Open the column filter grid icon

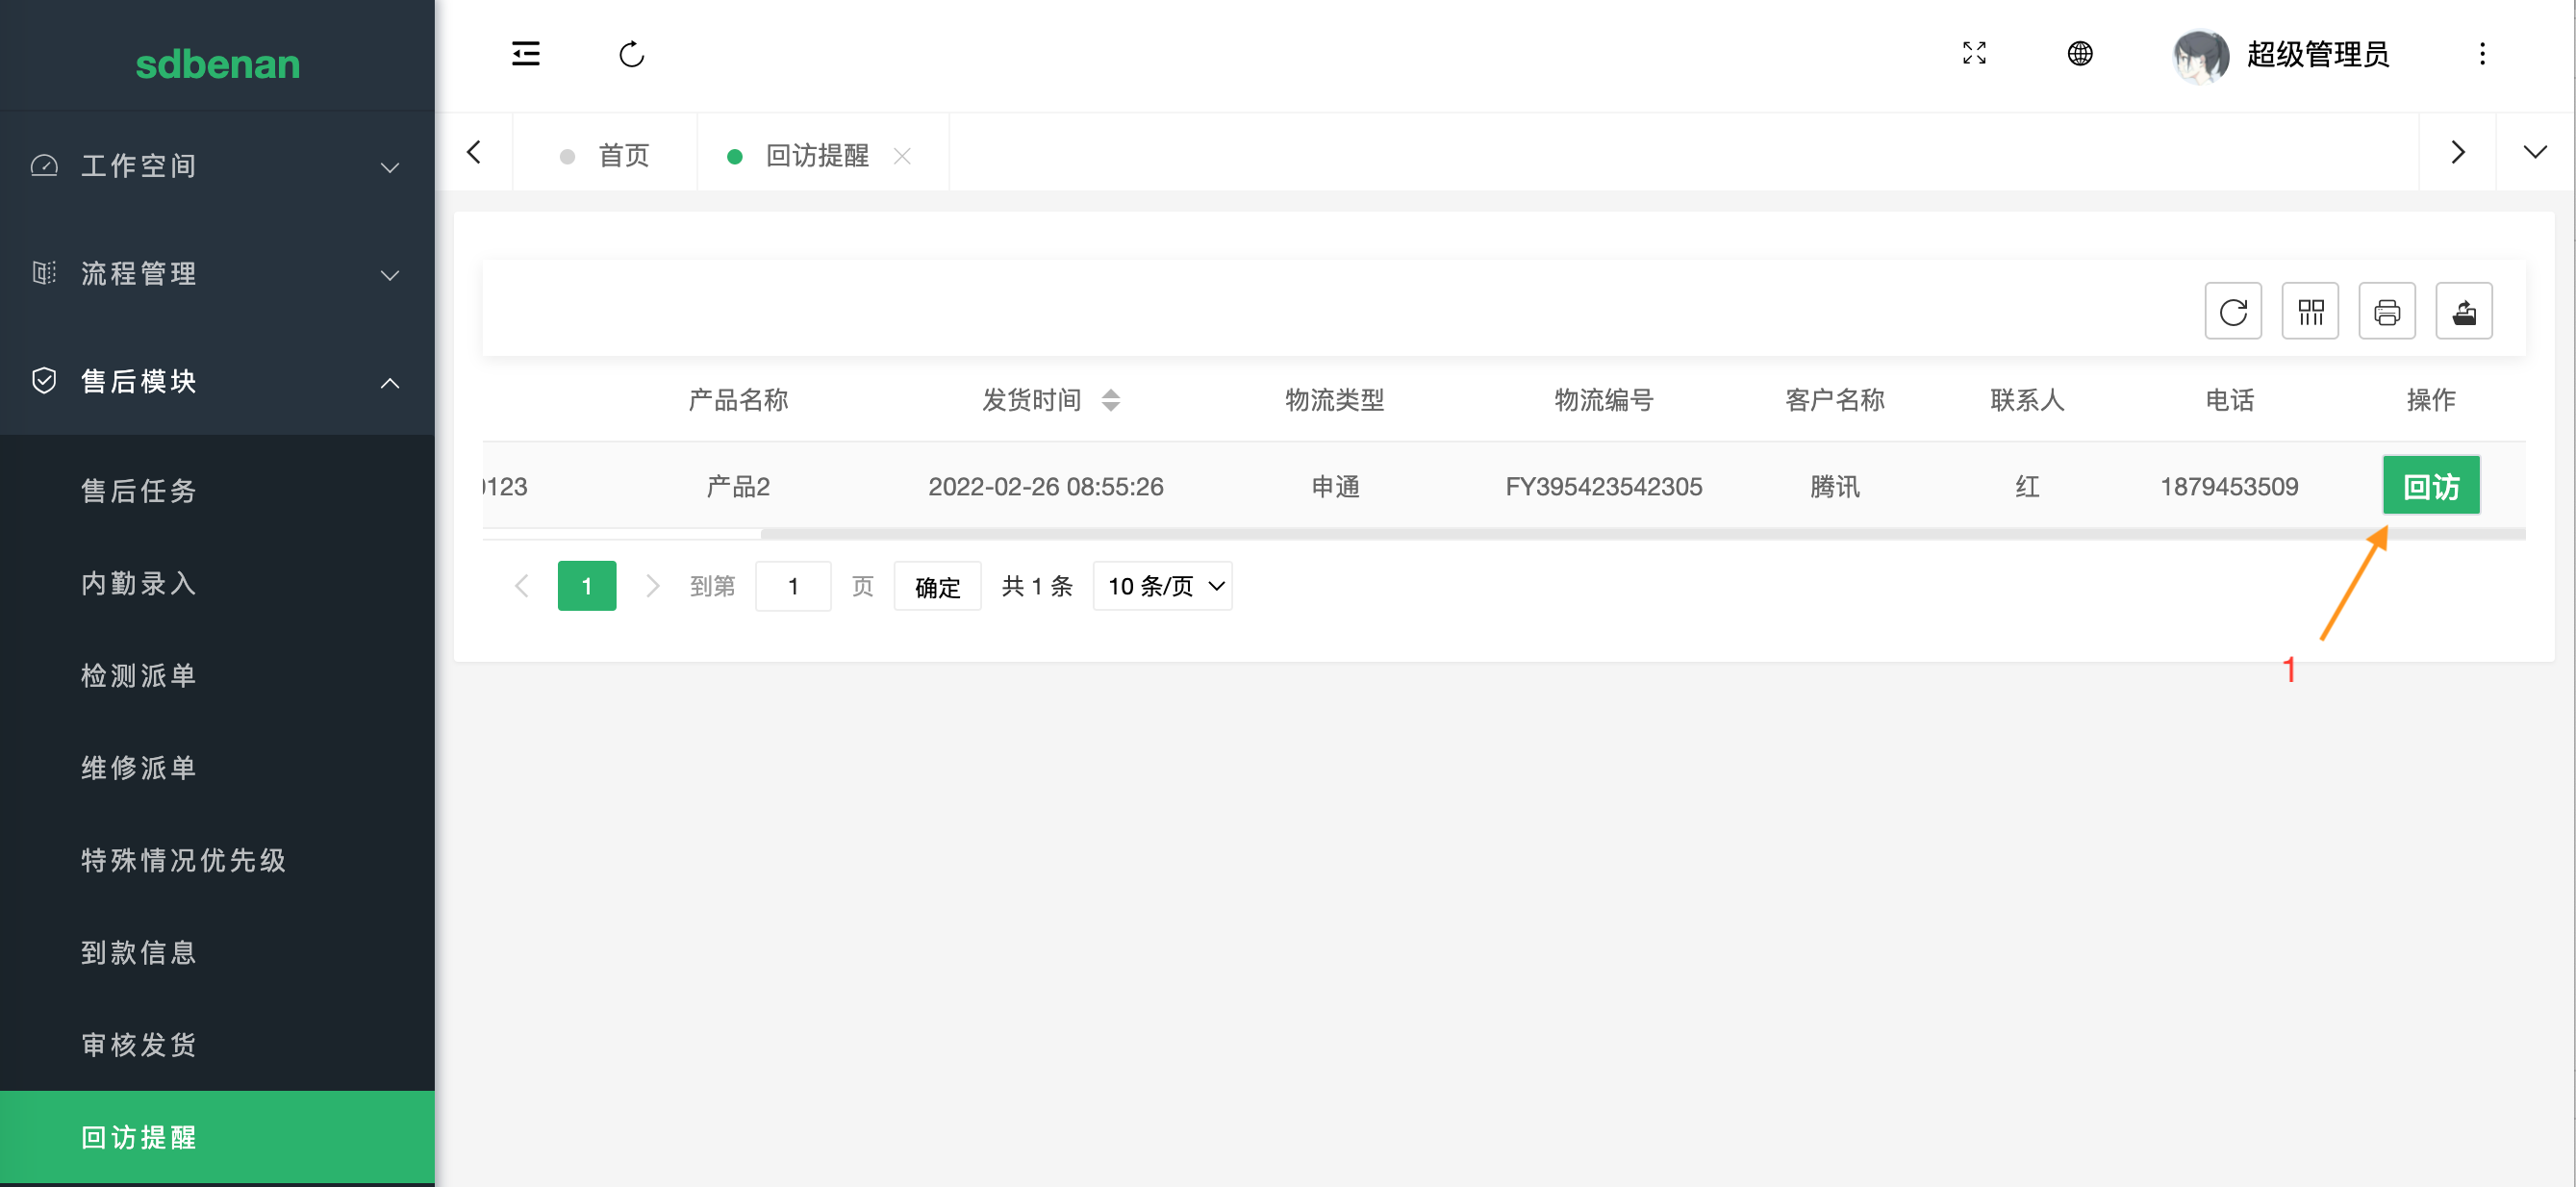point(2310,312)
